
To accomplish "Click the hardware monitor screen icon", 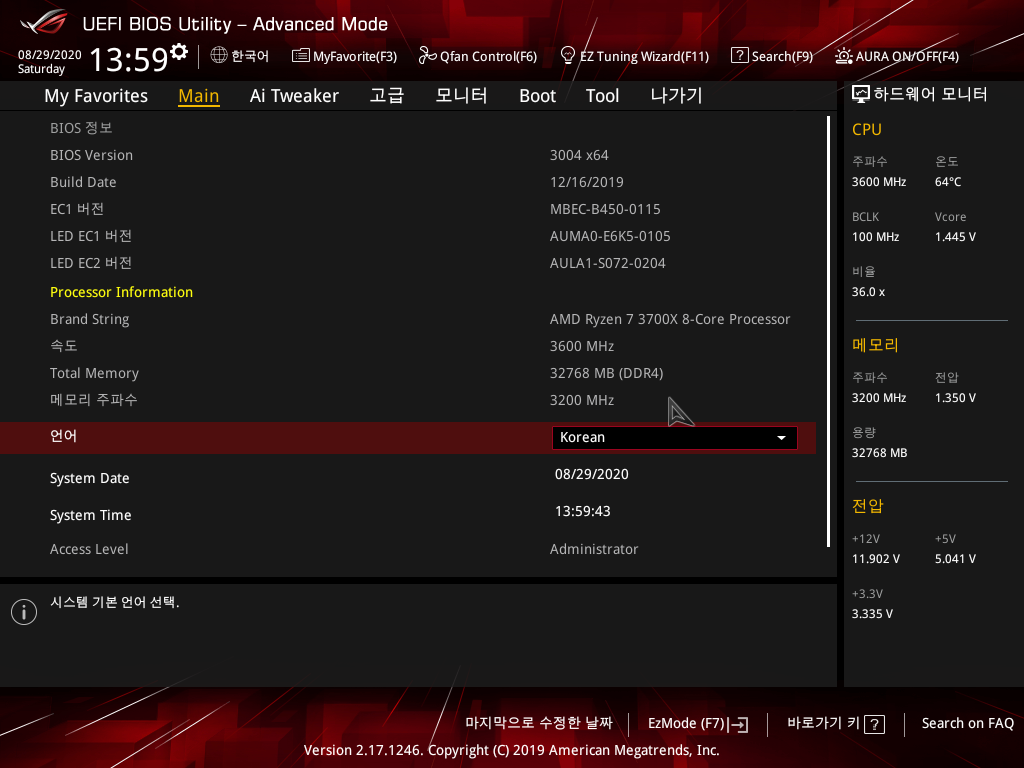I will (x=861, y=94).
